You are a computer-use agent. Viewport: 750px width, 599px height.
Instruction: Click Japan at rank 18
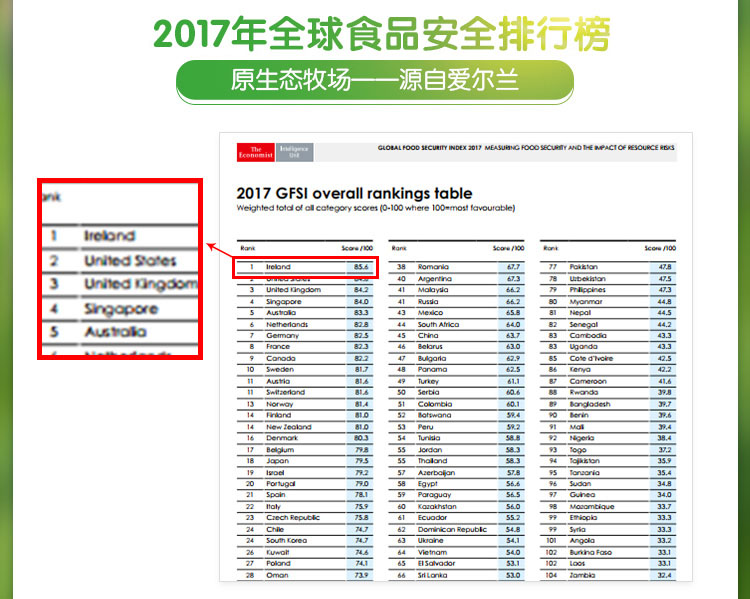(277, 461)
